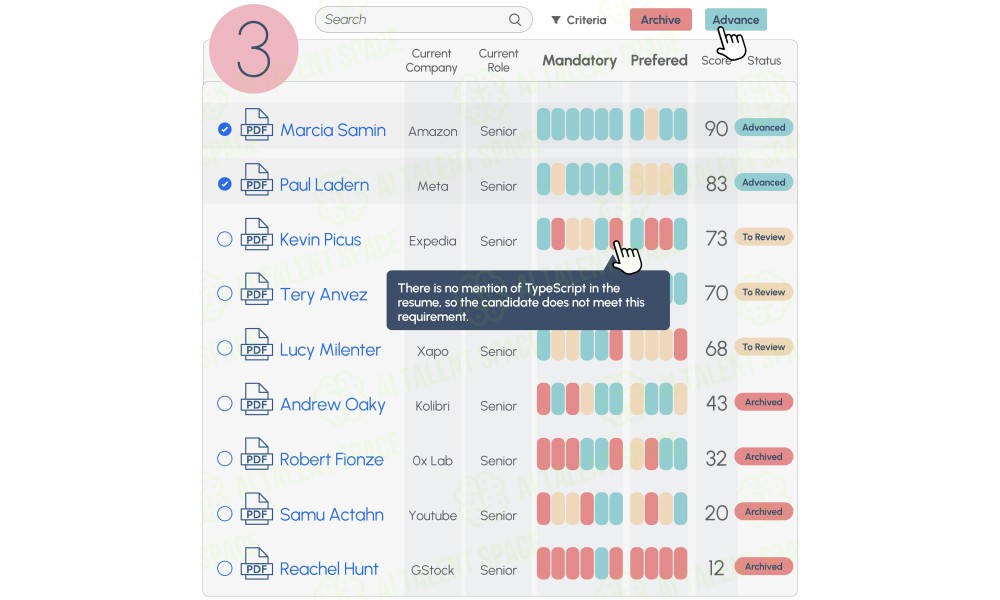The image size is (1000, 600).
Task: Uncheck the Marcia Samin row checkbox
Action: tap(224, 129)
